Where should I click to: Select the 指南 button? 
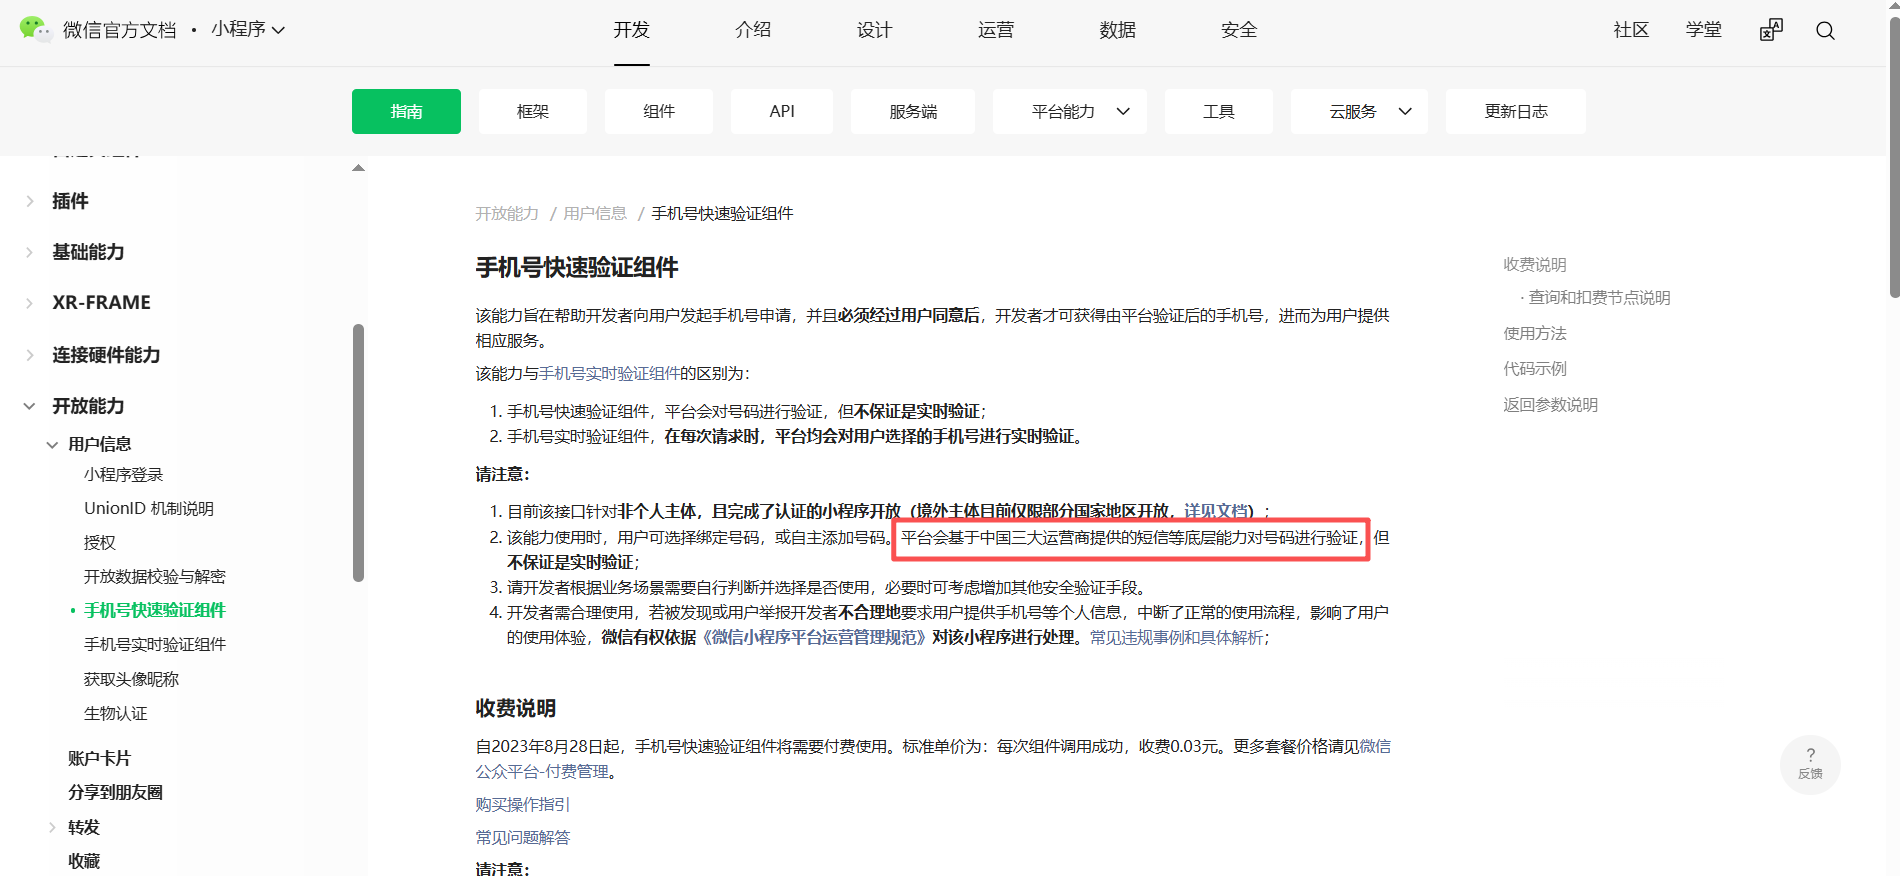click(x=406, y=111)
